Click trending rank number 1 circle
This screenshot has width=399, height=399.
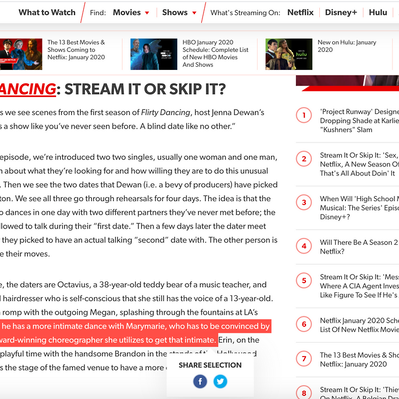coord(304,115)
